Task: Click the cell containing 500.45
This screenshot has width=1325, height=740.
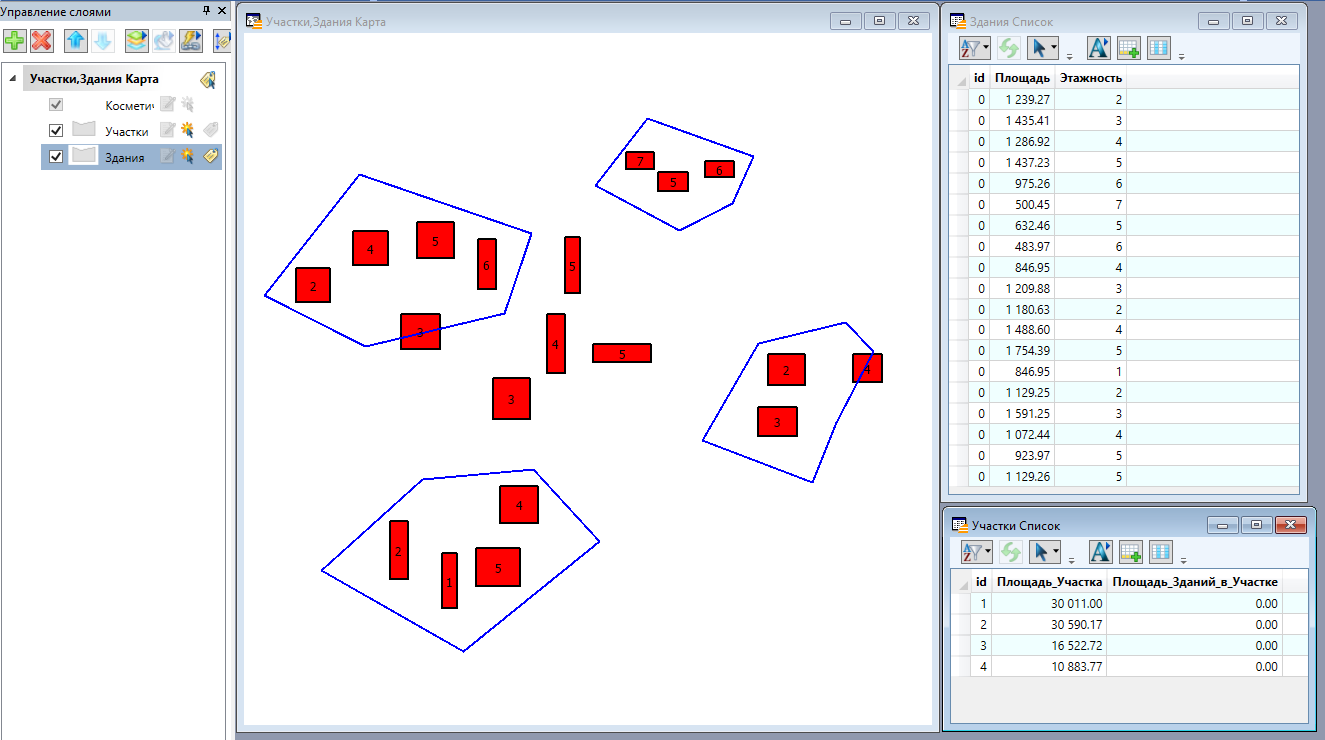Action: pos(1022,204)
